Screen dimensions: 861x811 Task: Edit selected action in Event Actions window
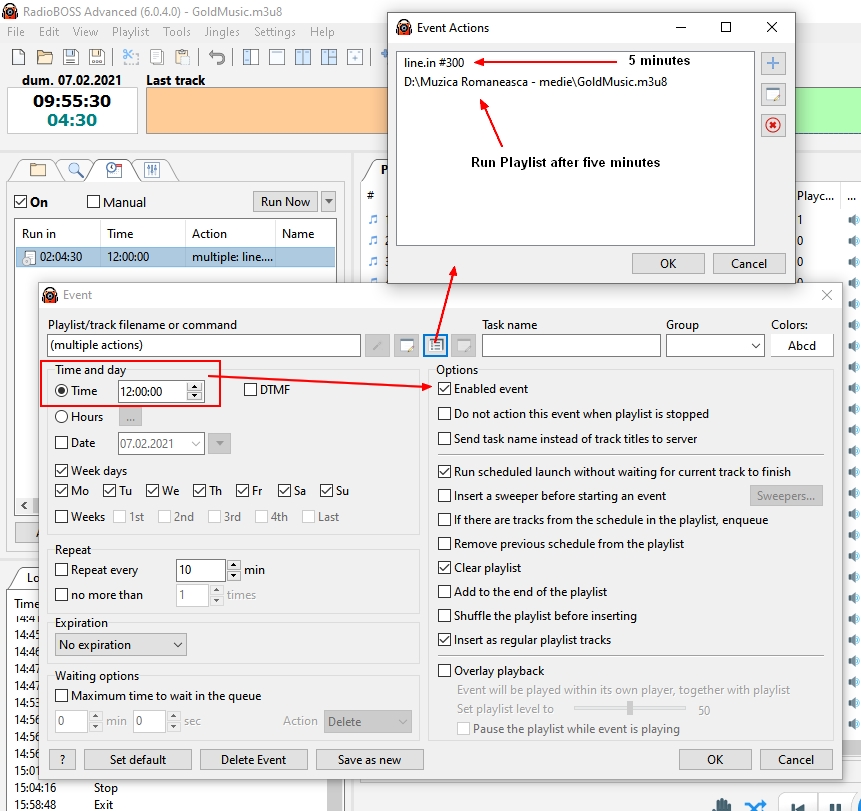pyautogui.click(x=773, y=94)
